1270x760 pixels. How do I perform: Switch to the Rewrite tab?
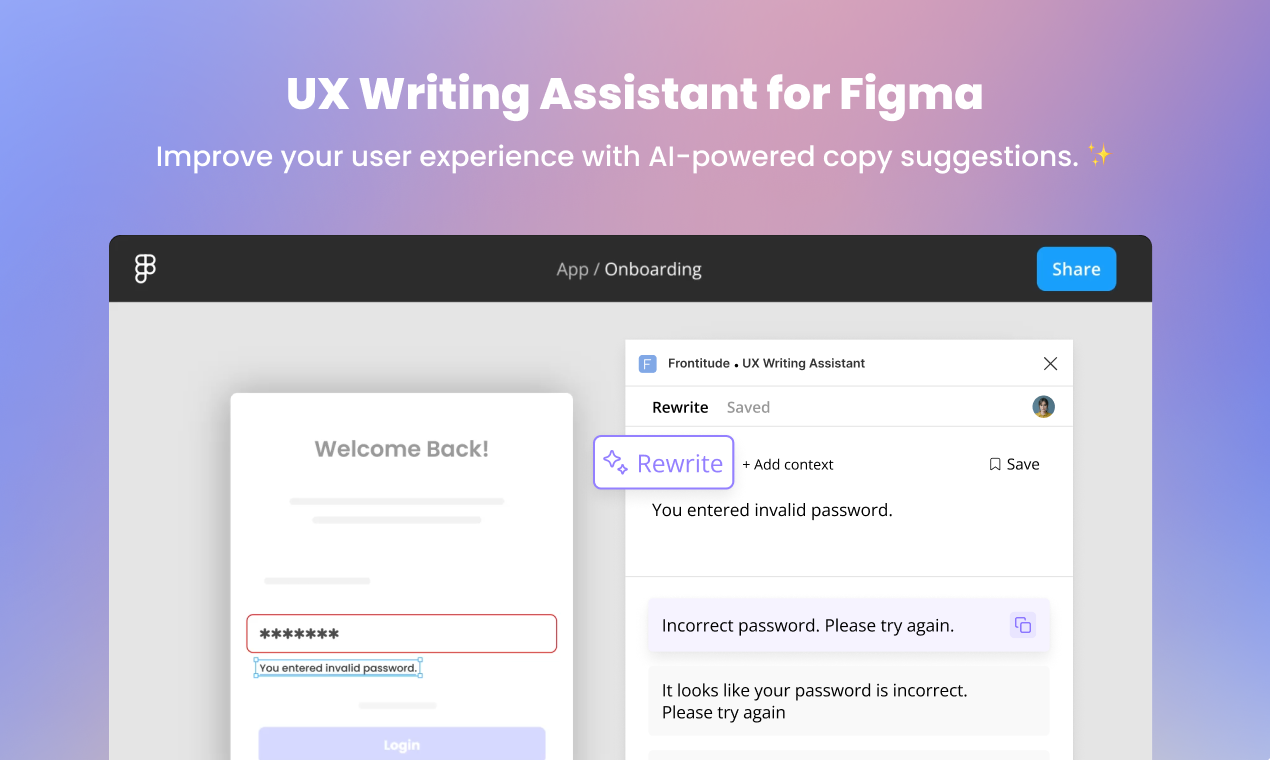pyautogui.click(x=680, y=407)
